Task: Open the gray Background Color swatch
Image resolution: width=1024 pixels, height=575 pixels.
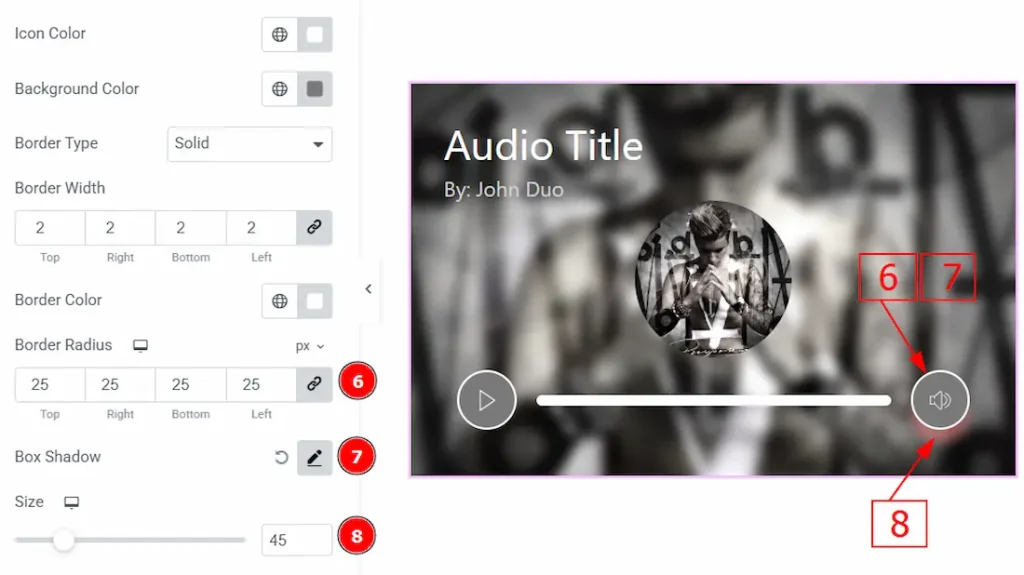Action: [315, 89]
